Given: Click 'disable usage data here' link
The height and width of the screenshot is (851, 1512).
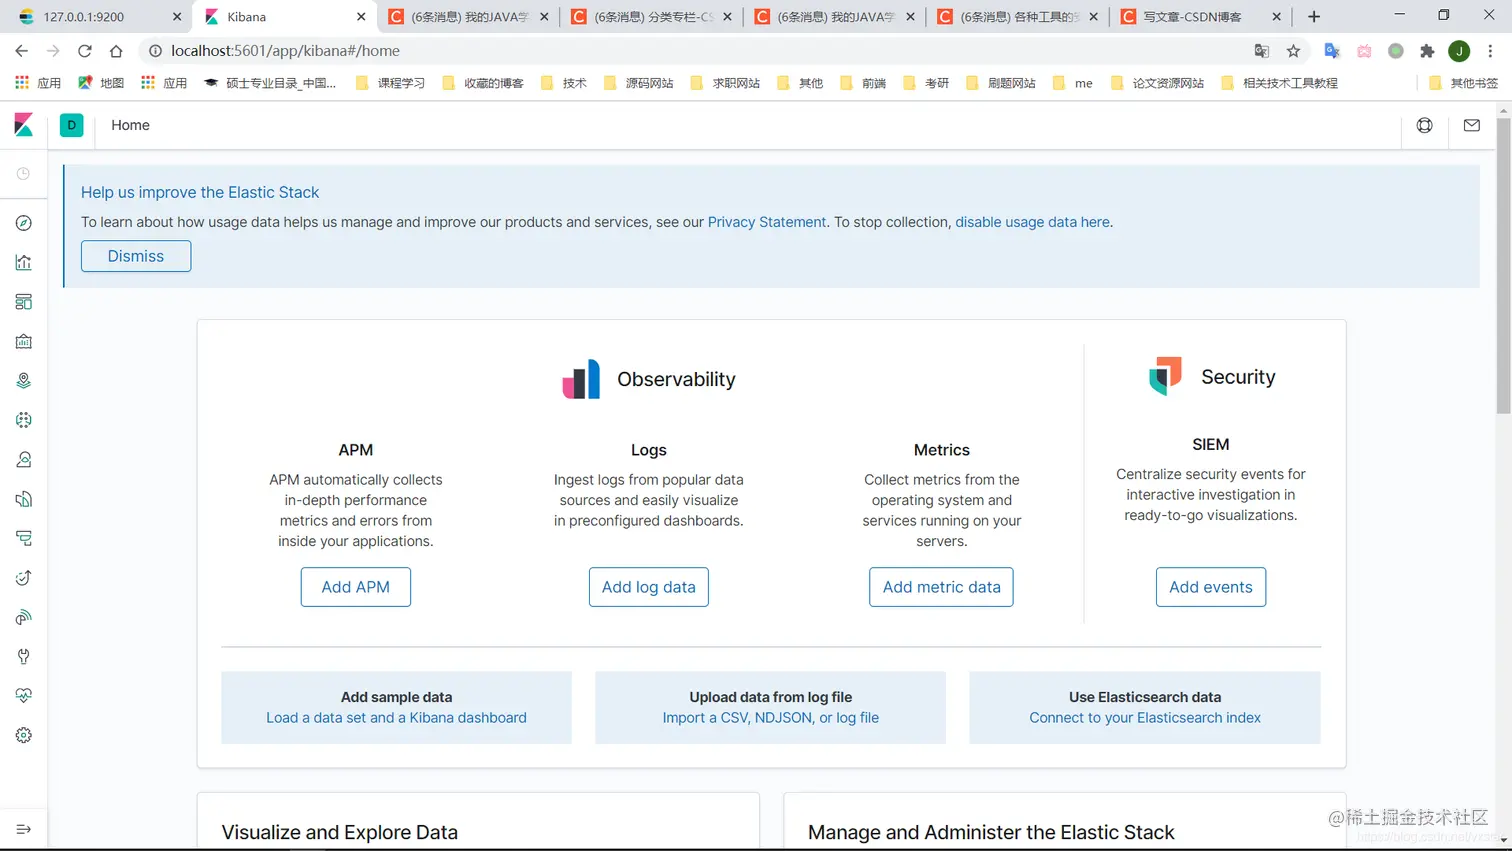Looking at the screenshot, I should point(1032,222).
